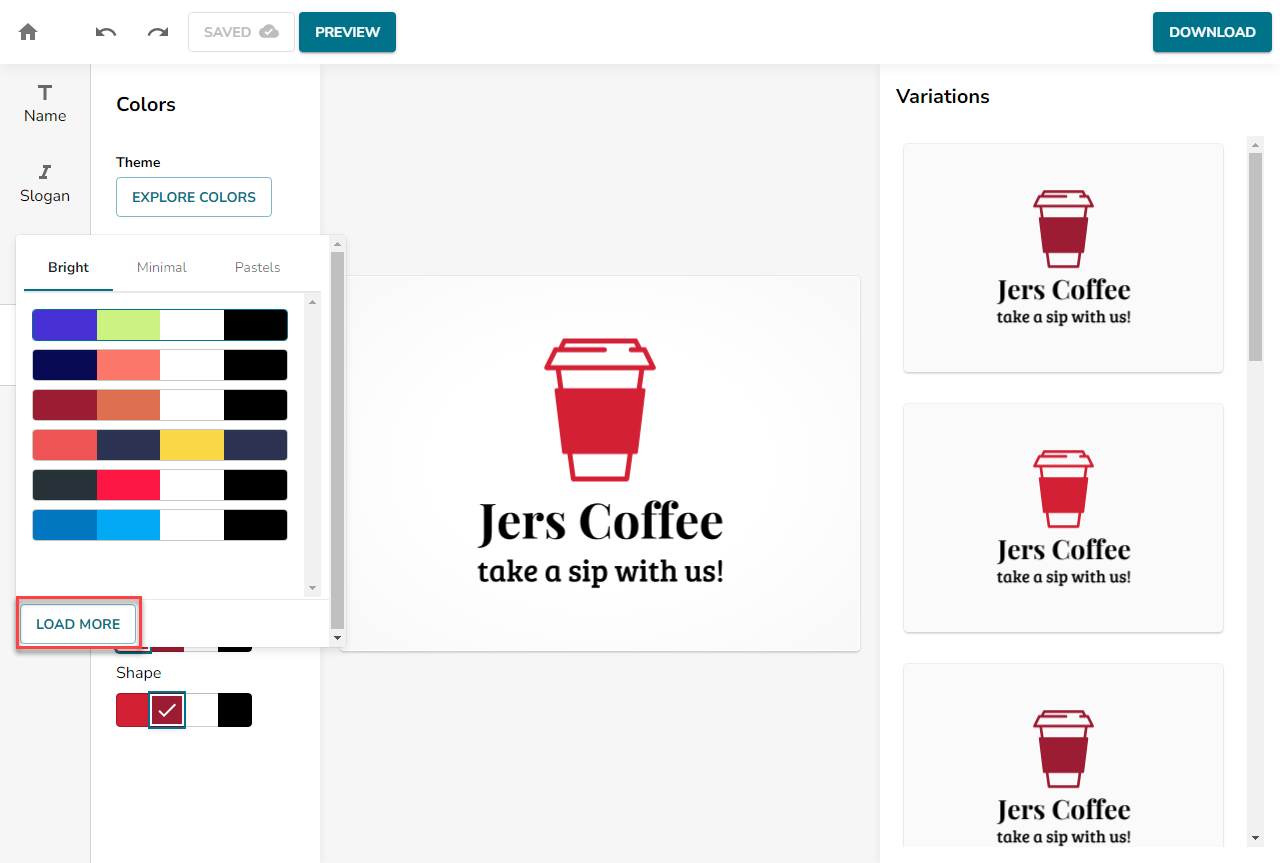Viewport: 1280px width, 863px height.
Task: Pick the black Shape color swatch
Action: 235,710
